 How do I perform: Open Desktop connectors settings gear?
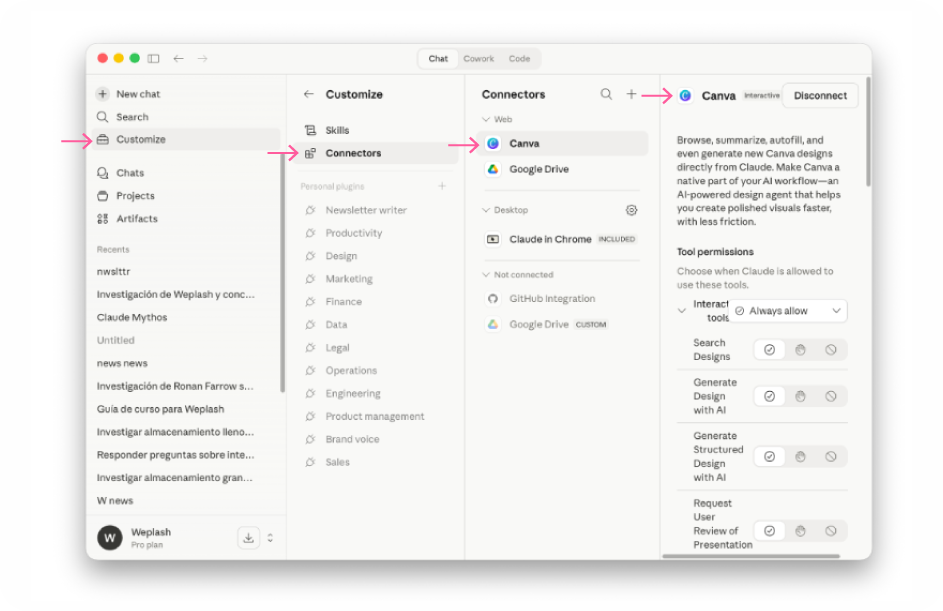[x=631, y=210]
